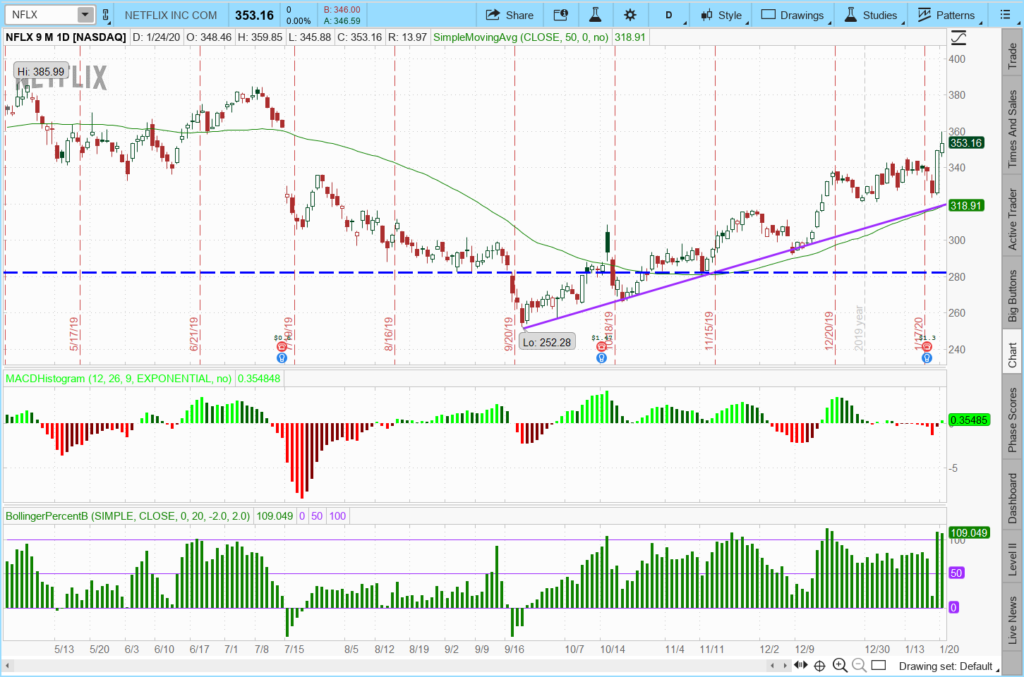This screenshot has height=677, width=1024.
Task: Click the NETFLIX INC COM company name
Action: click(x=170, y=14)
